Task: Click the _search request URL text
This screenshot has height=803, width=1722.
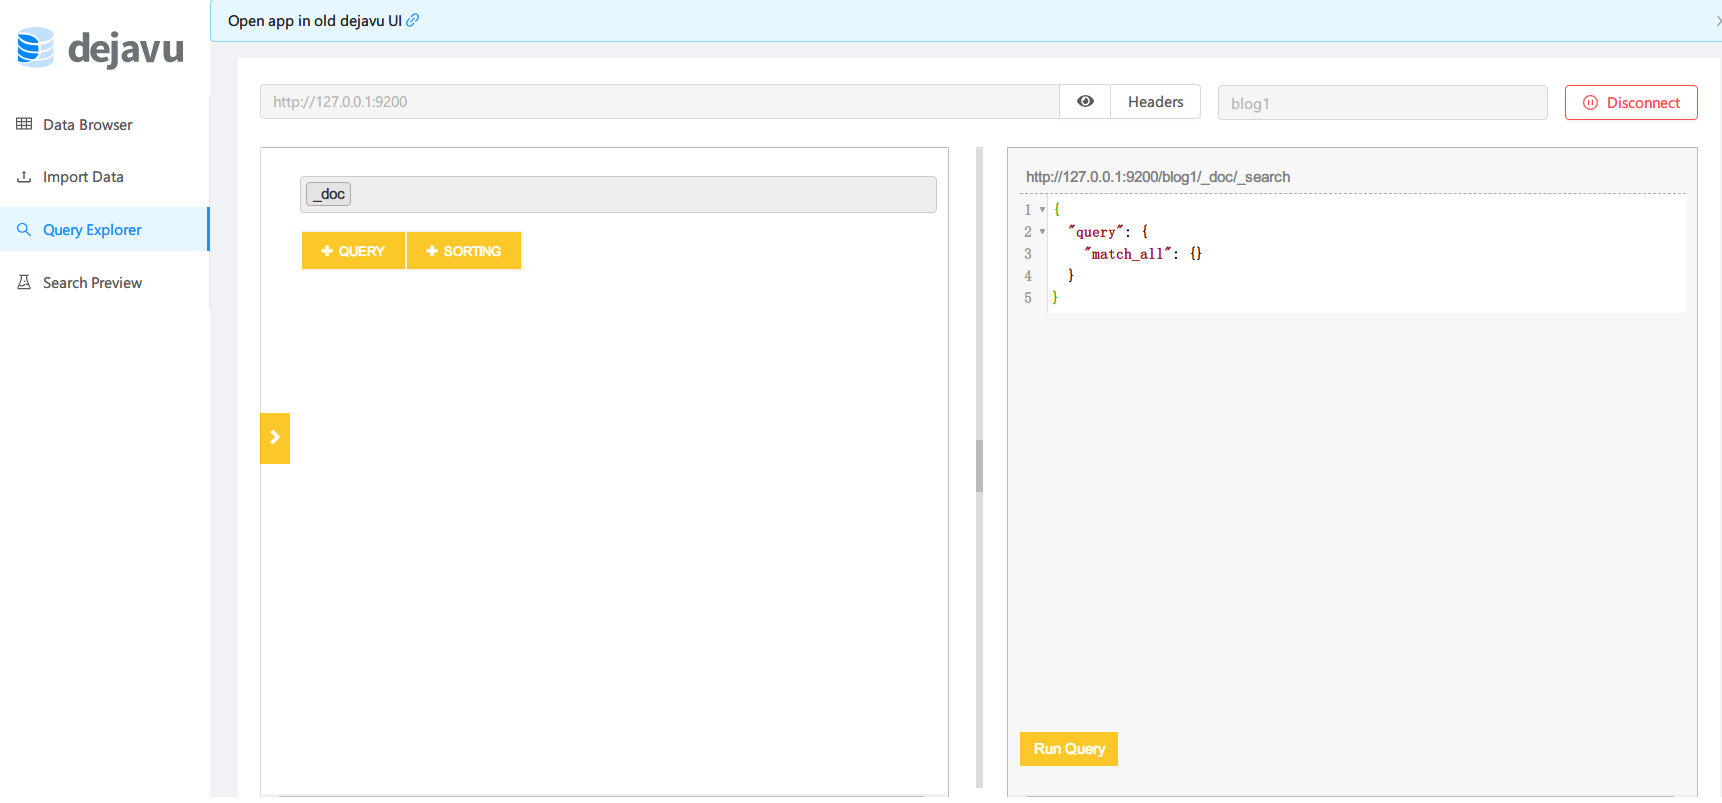Action: coord(1158,177)
